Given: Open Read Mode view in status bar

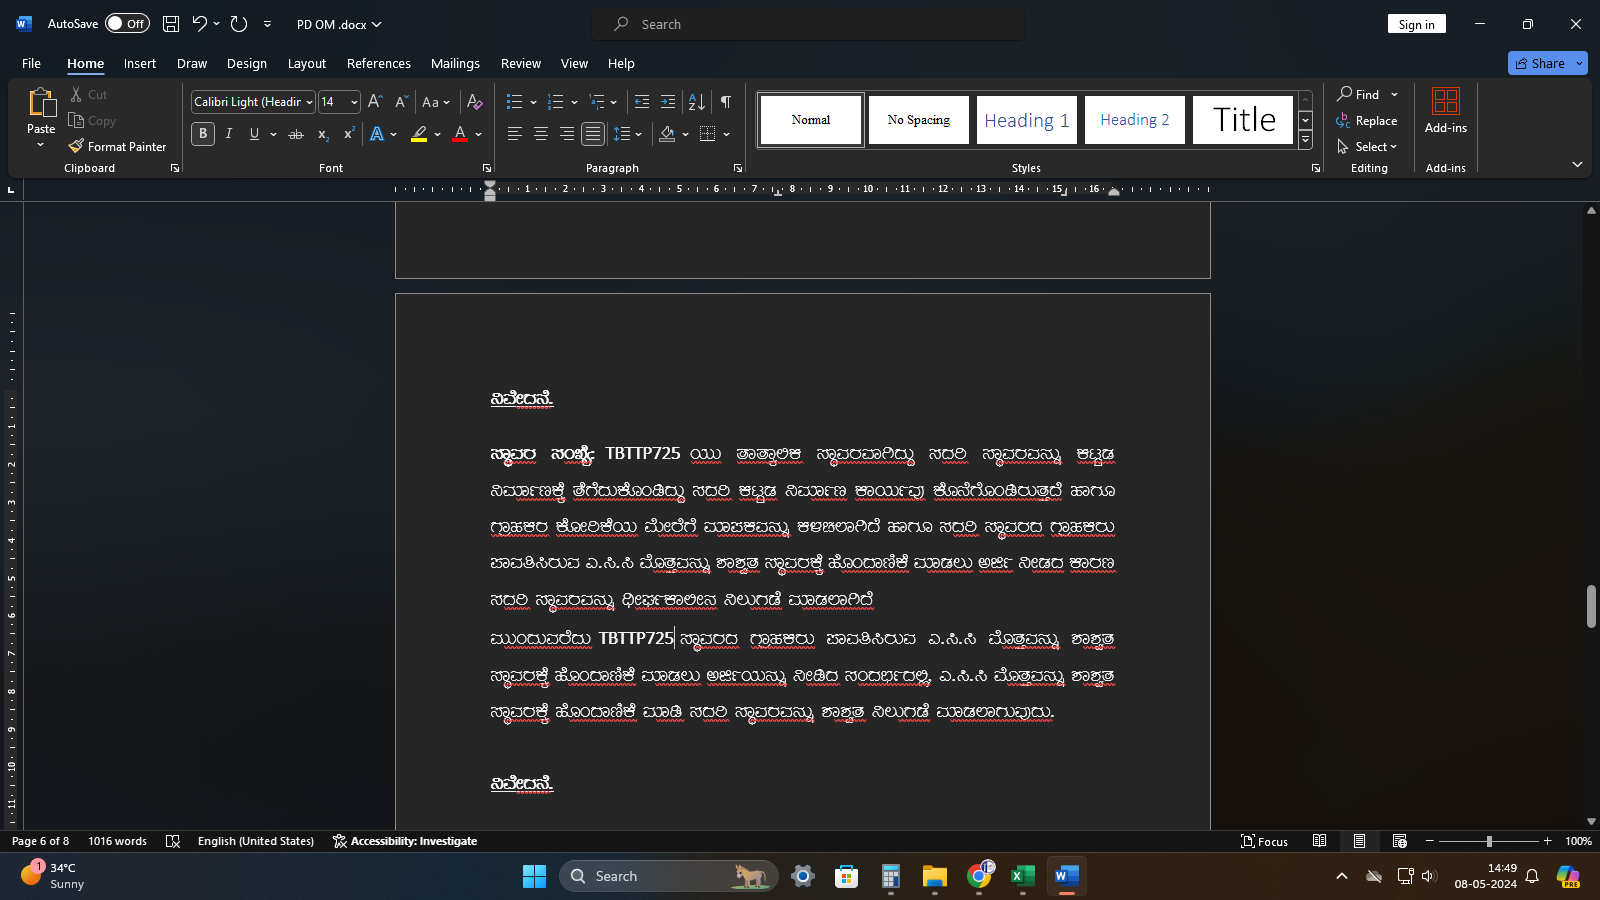Looking at the screenshot, I should [x=1320, y=841].
